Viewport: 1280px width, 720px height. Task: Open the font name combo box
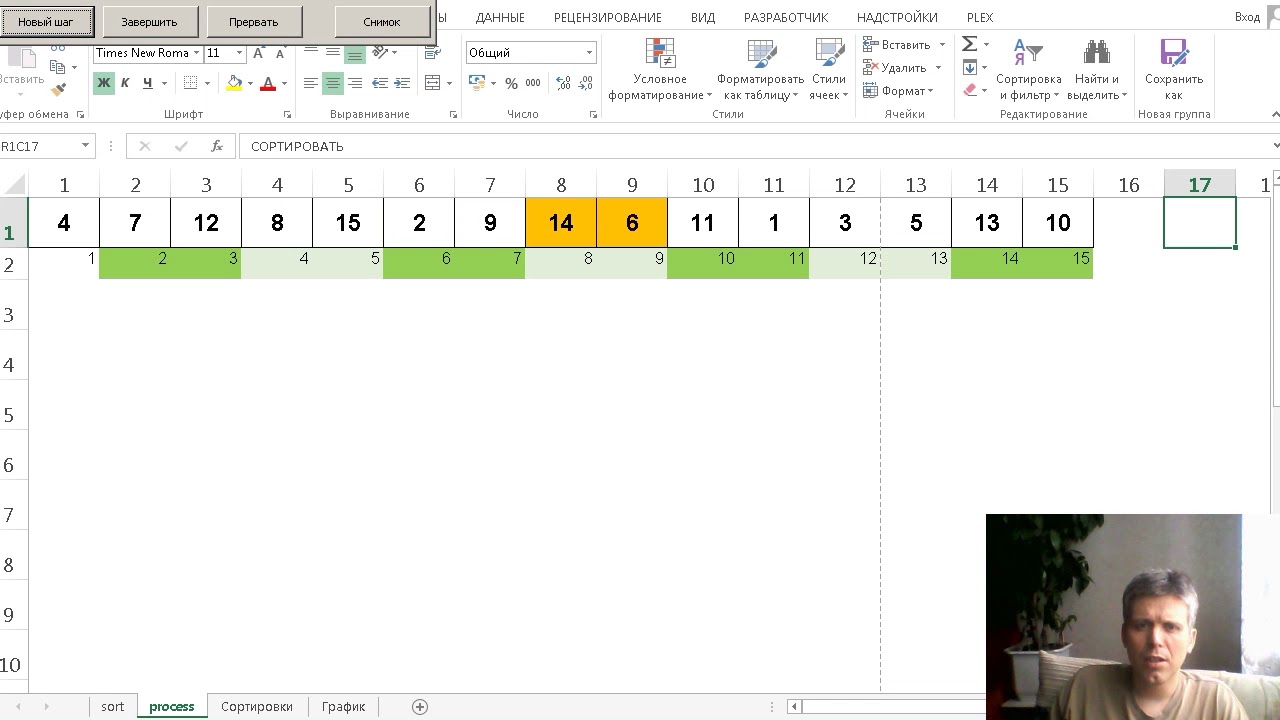coord(148,53)
